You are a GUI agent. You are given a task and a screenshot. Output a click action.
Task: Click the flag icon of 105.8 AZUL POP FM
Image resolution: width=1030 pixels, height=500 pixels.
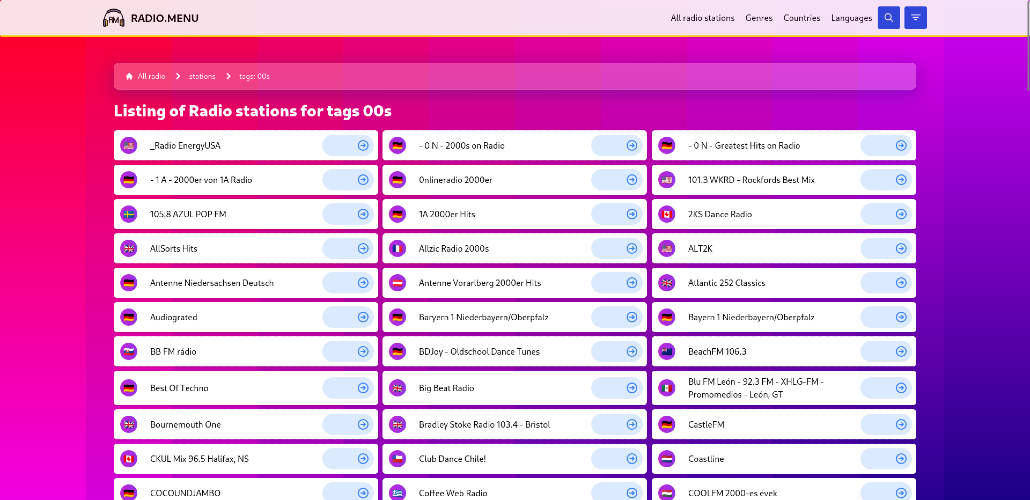coord(129,214)
